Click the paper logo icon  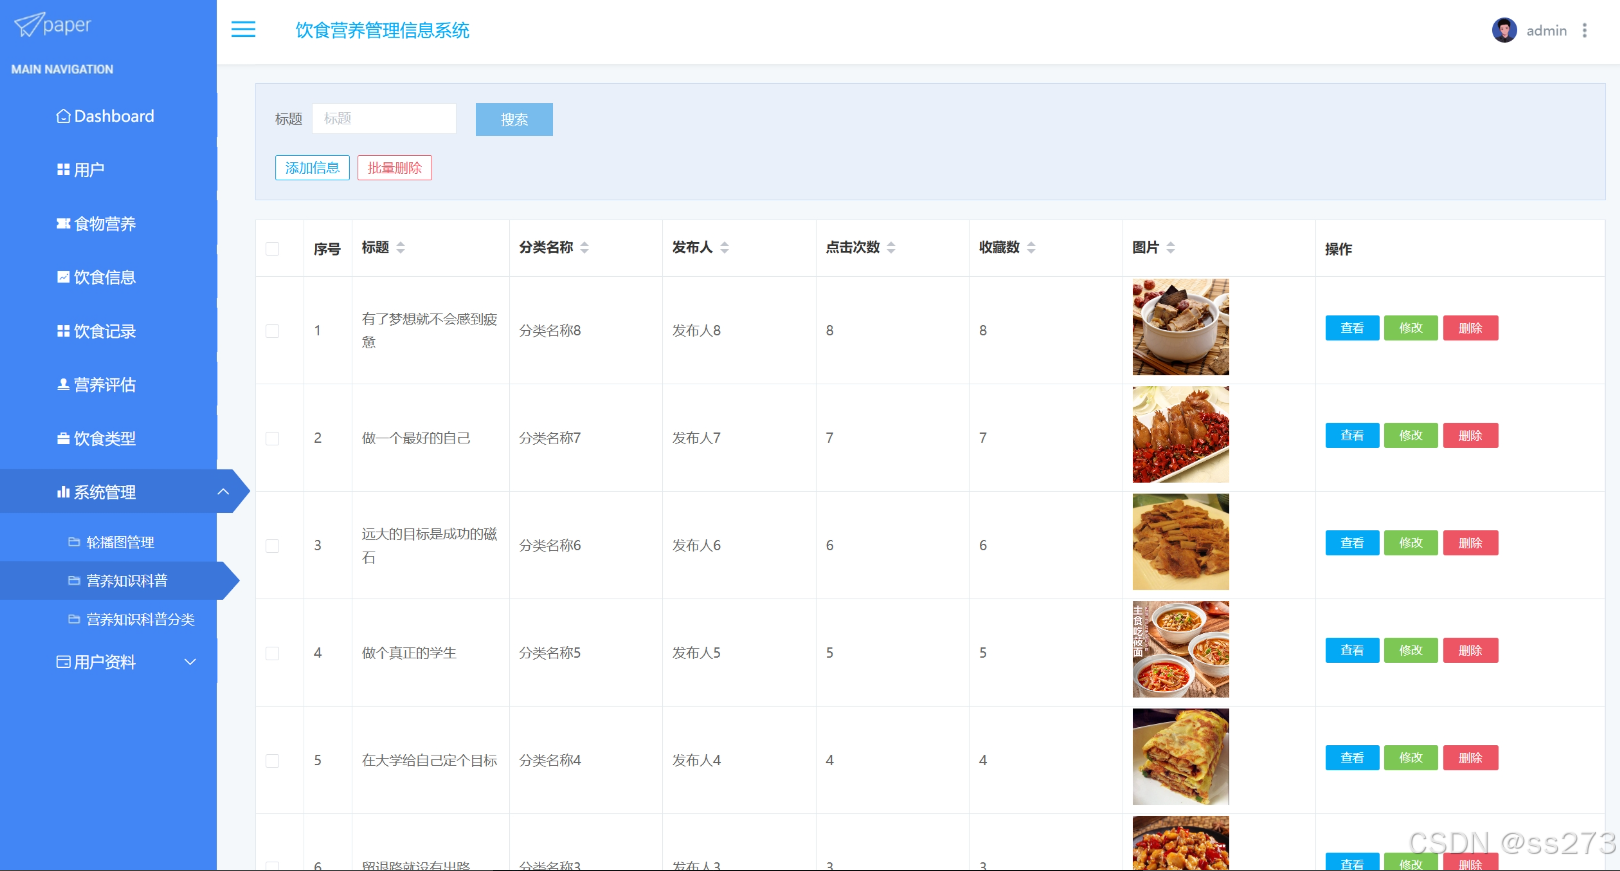point(28,24)
